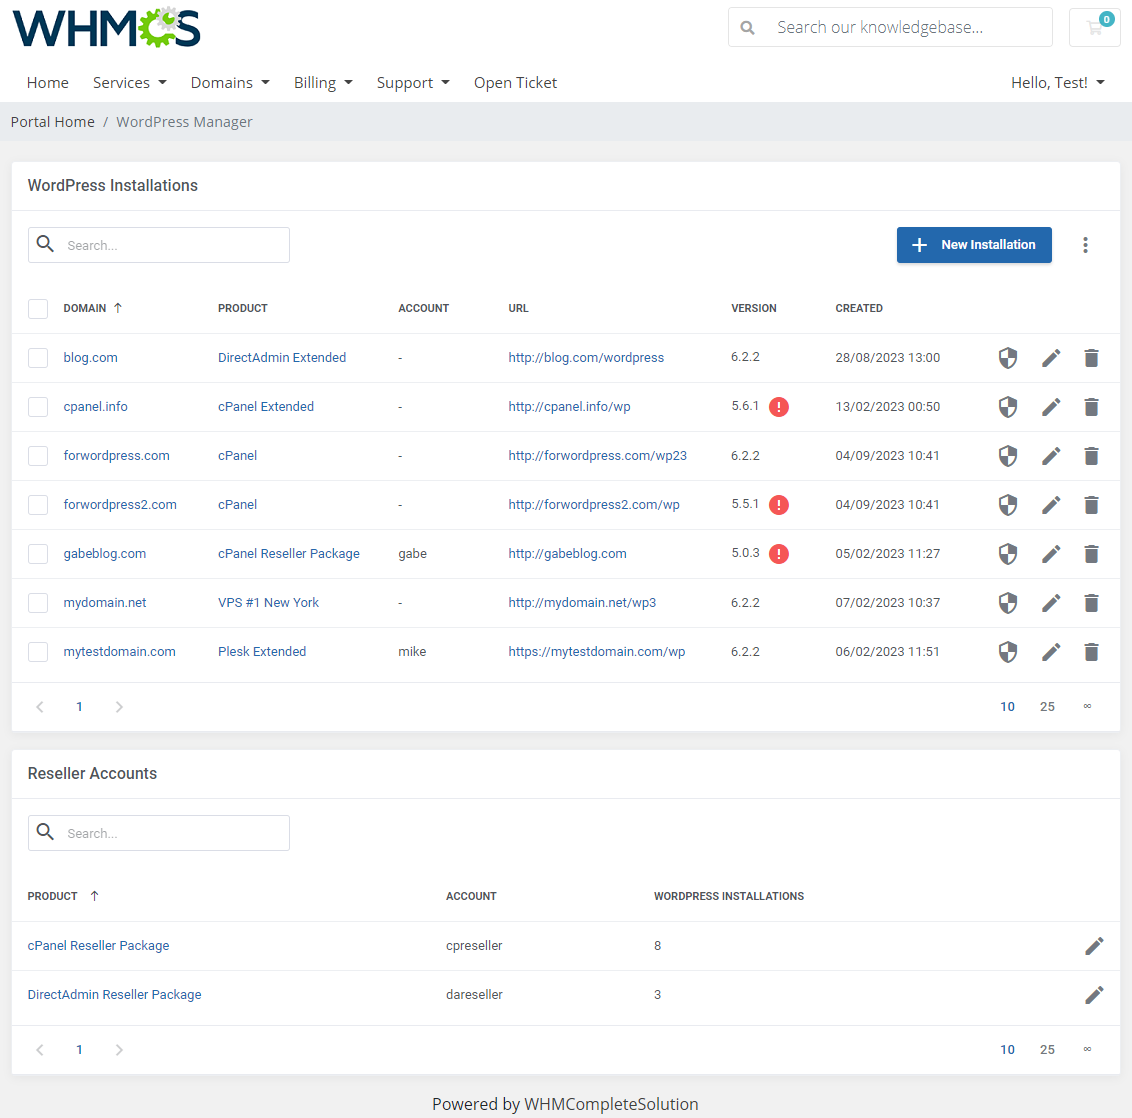Open the Services dropdown menu
The image size is (1132, 1118).
point(129,82)
